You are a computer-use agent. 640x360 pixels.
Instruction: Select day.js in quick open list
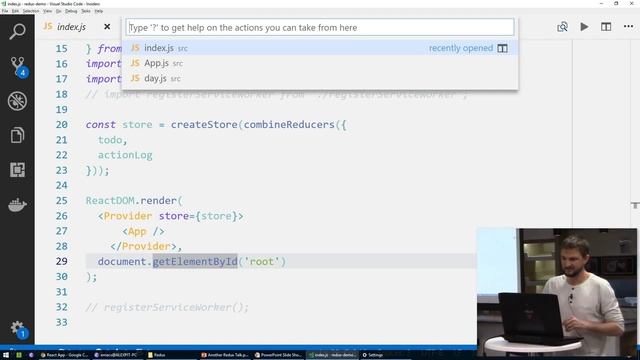click(x=320, y=78)
